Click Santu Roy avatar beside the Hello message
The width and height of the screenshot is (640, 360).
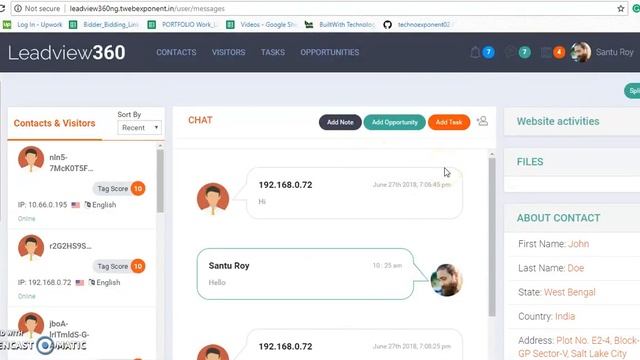click(447, 280)
